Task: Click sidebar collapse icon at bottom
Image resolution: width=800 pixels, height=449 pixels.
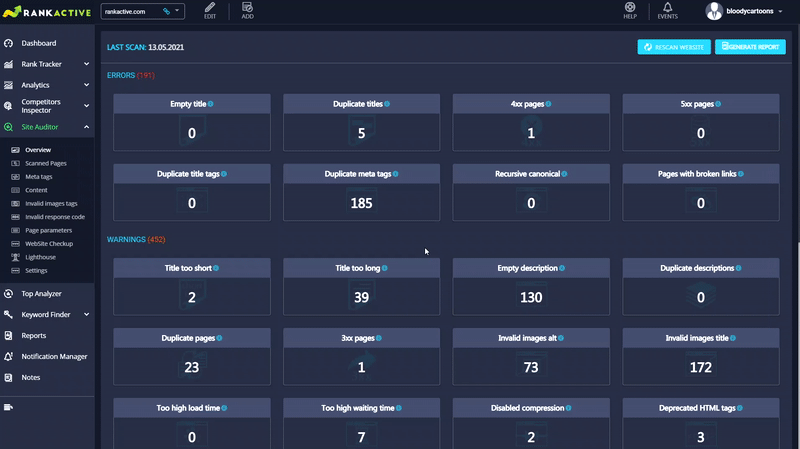Action: click(x=8, y=407)
